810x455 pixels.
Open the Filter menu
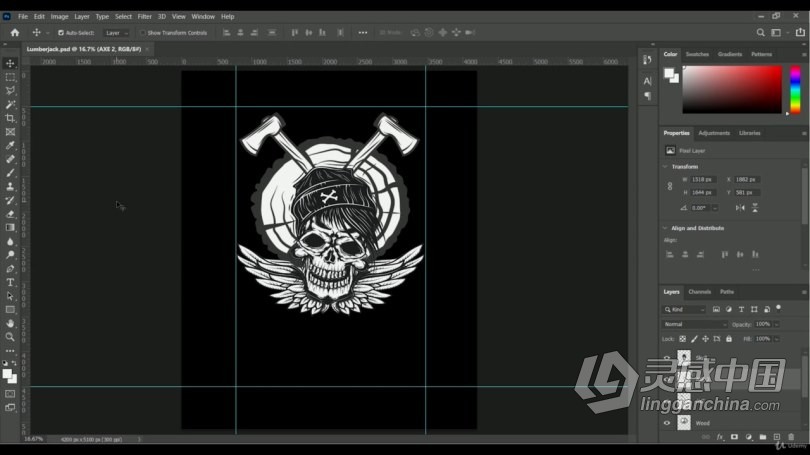click(x=144, y=17)
